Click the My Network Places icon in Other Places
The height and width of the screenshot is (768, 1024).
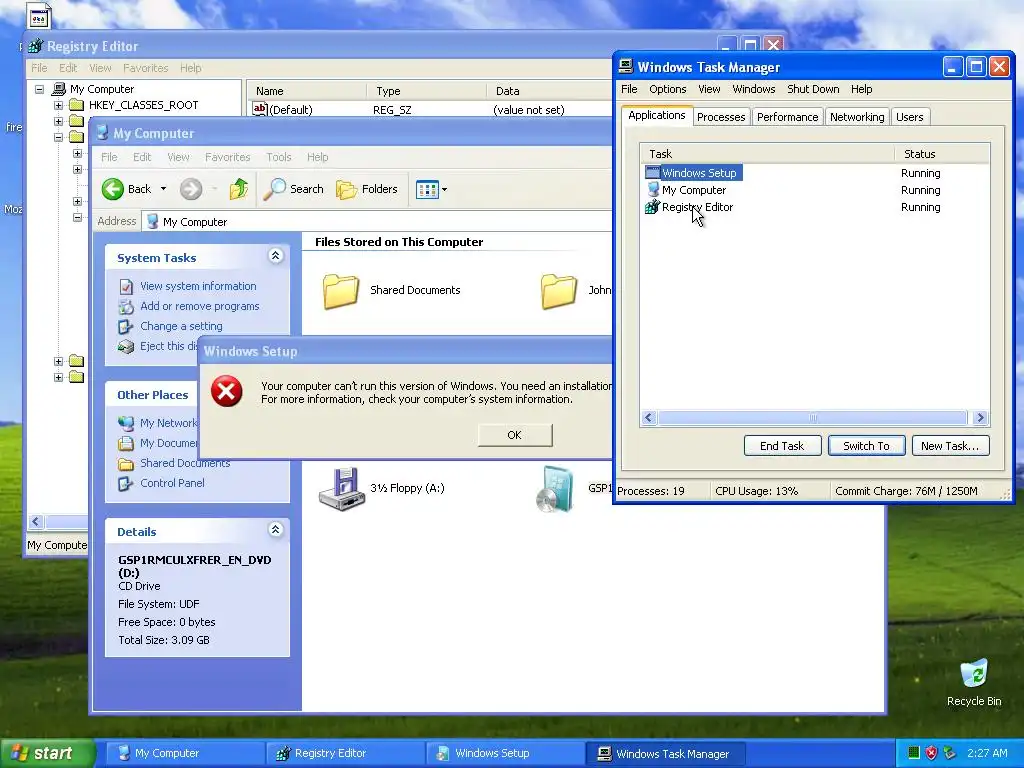(x=125, y=423)
